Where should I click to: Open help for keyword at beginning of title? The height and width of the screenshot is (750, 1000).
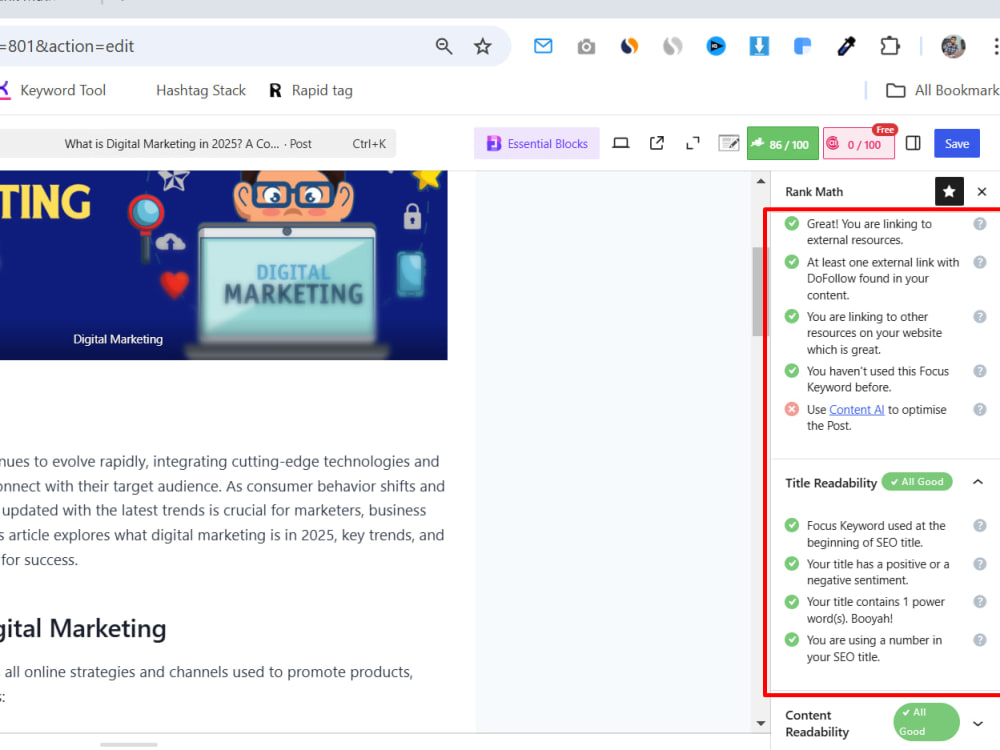[980, 526]
